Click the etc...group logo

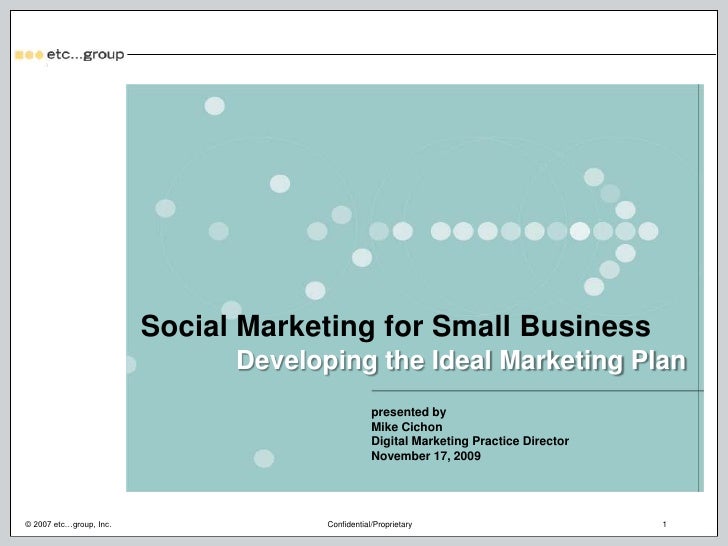(x=70, y=55)
